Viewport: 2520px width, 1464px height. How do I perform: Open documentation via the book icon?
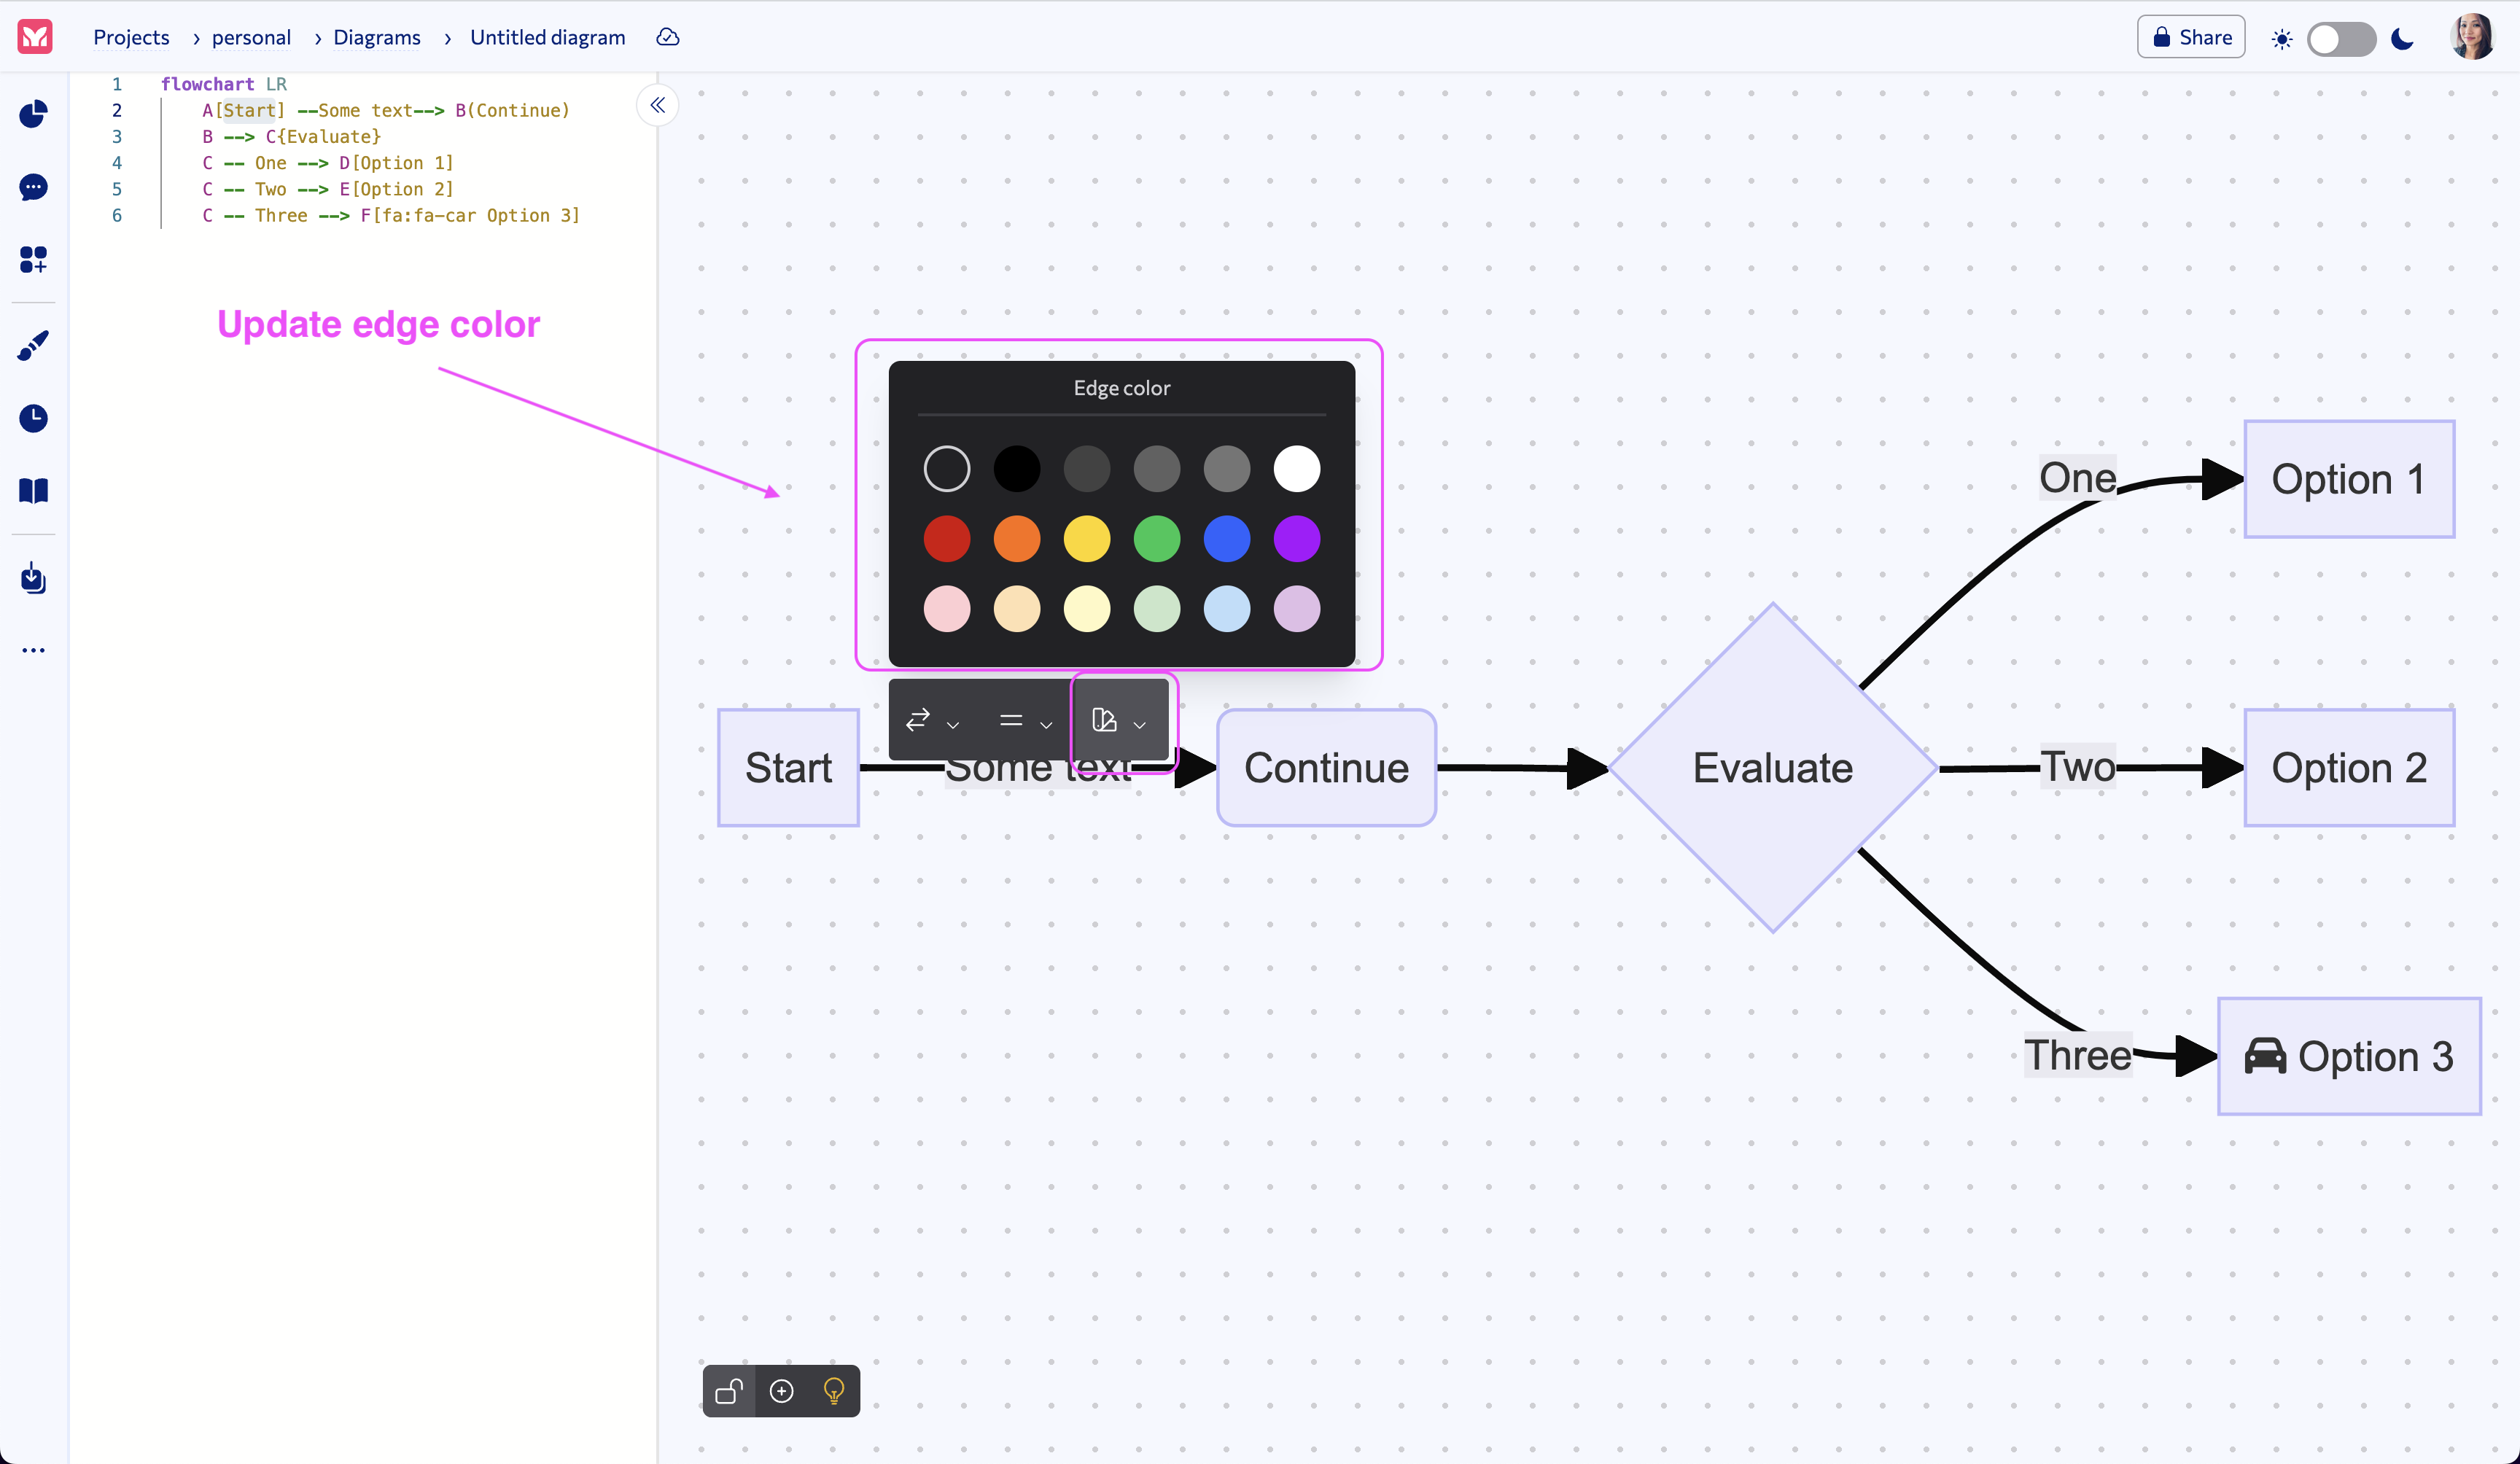pyautogui.click(x=33, y=490)
